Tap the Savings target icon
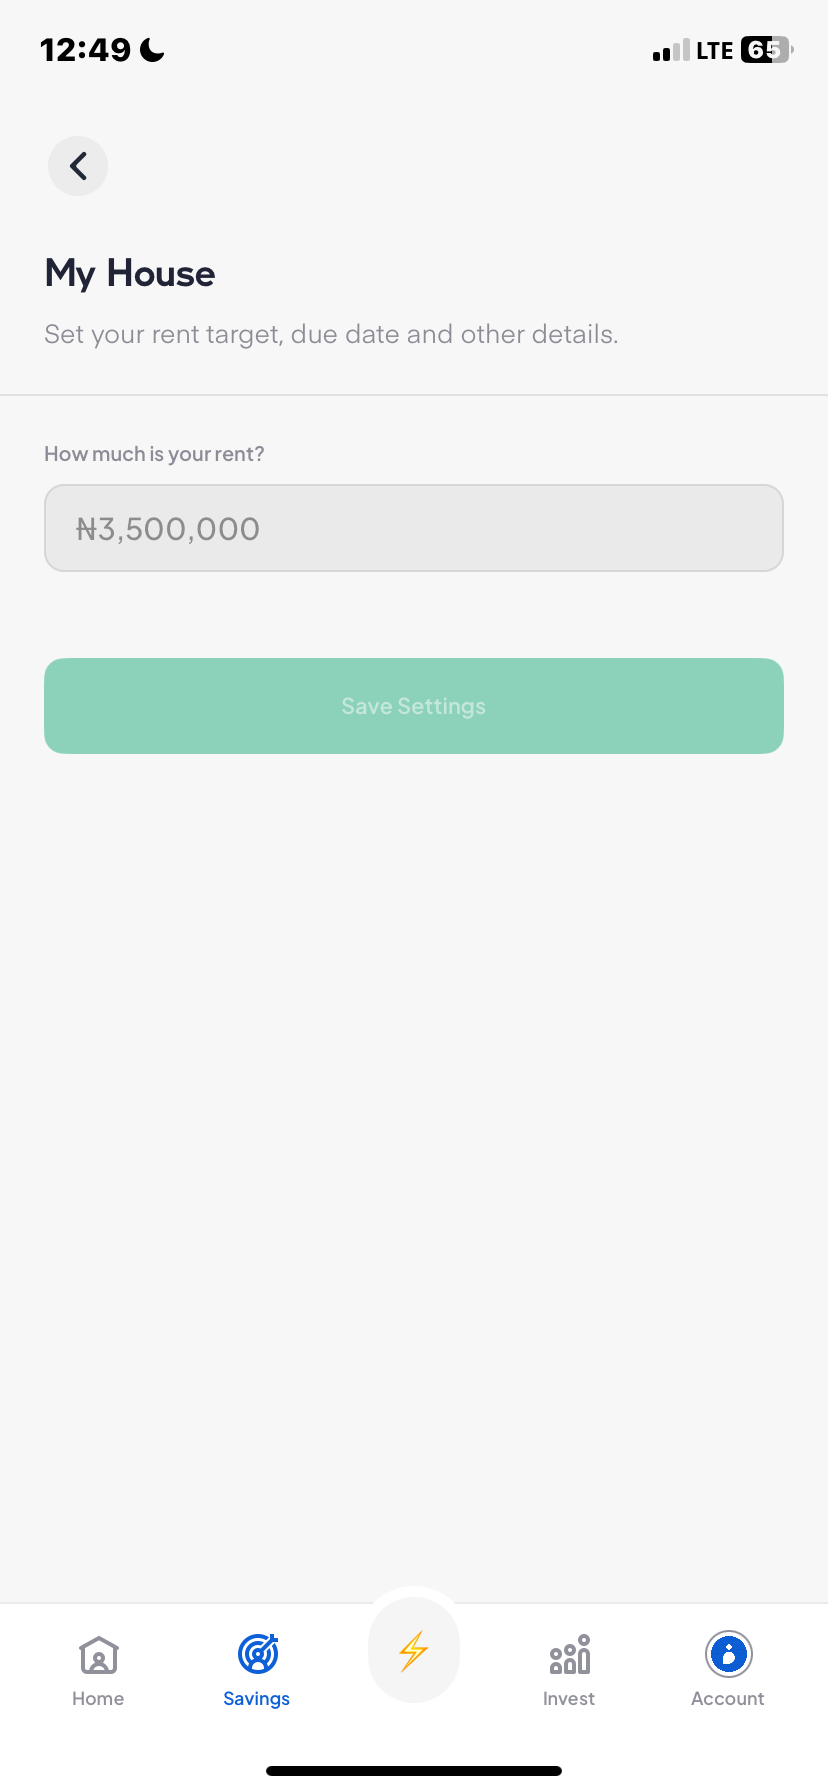 pyautogui.click(x=257, y=1654)
